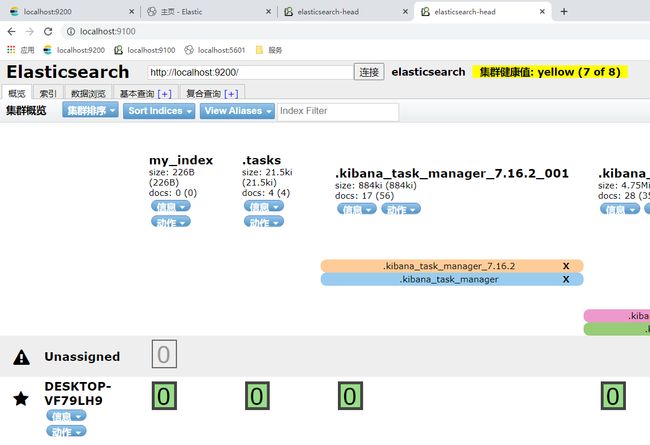Remove the .kibana_task_manager_7.16.2 alias
650x445 pixels.
566,266
